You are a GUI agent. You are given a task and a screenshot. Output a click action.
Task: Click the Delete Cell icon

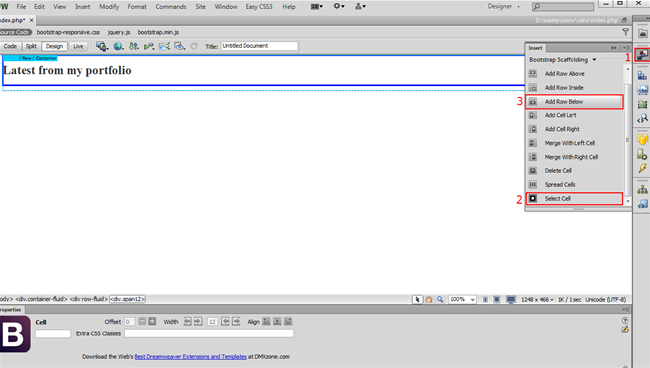pyautogui.click(x=533, y=171)
